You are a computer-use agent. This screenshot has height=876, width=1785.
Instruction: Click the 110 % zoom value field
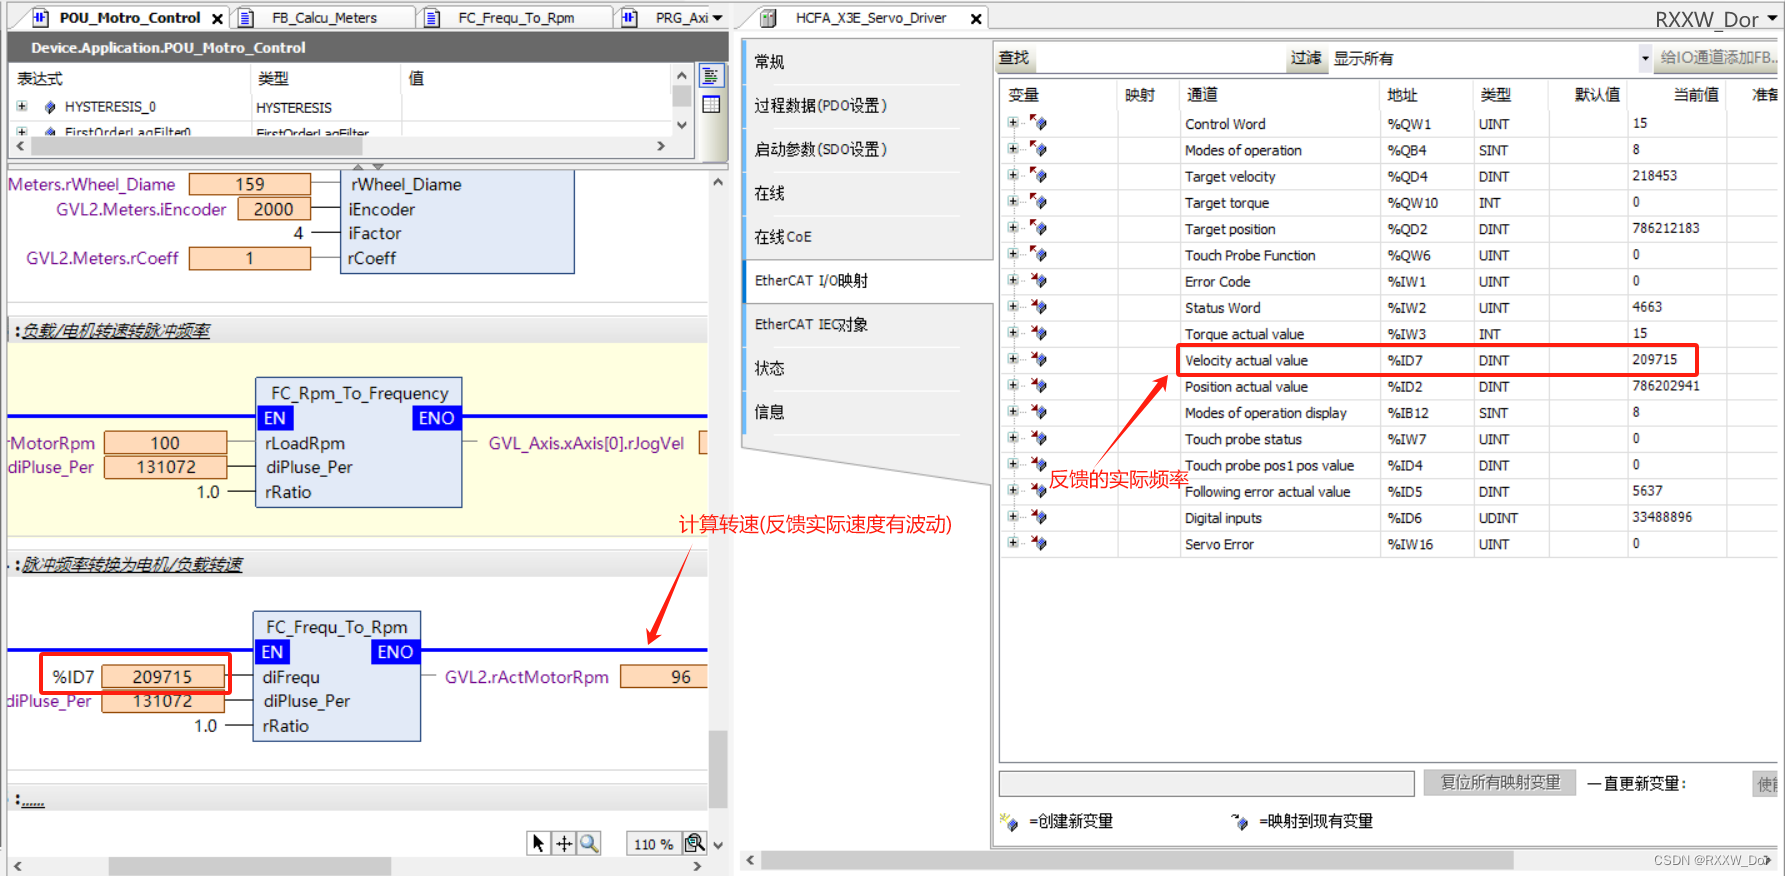point(653,844)
